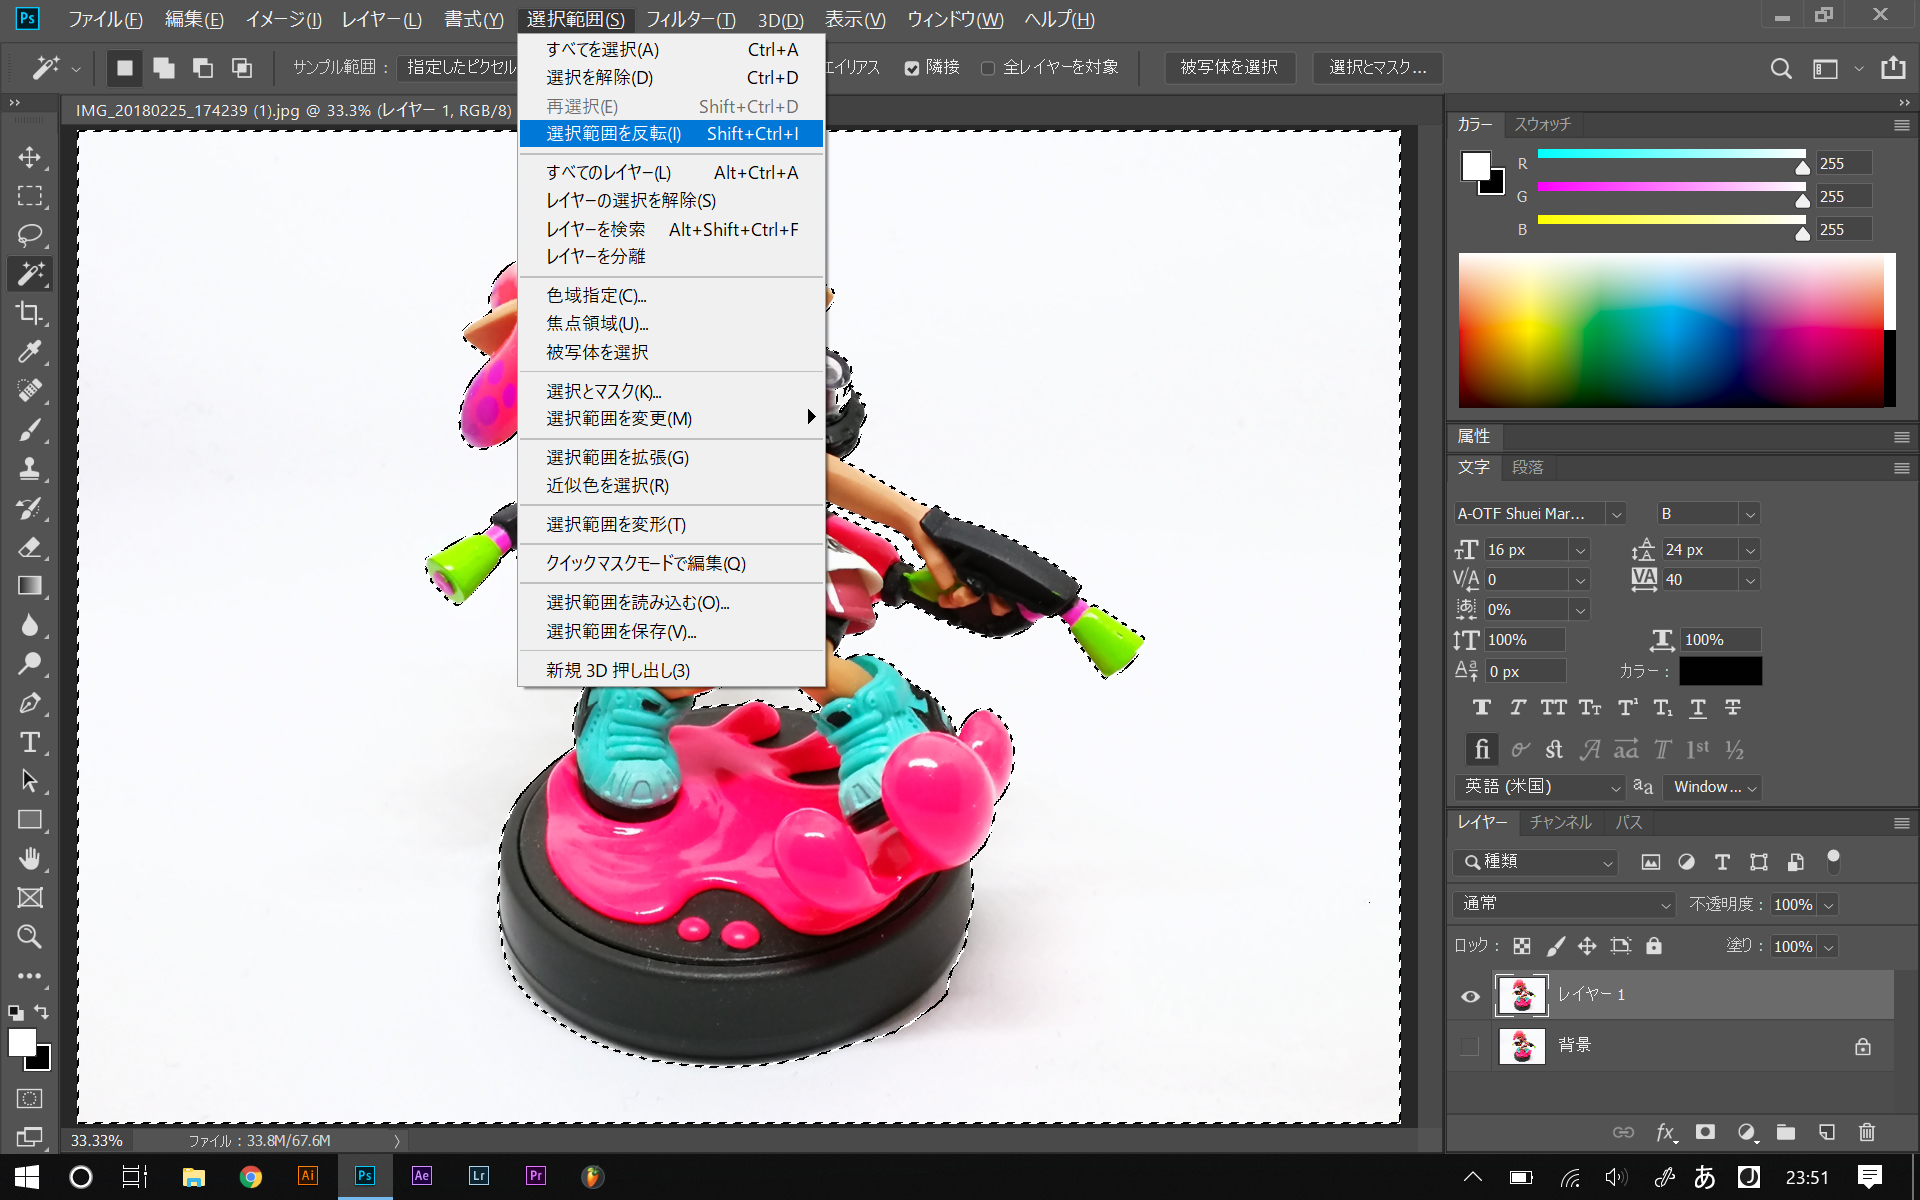Toggle lock transparent pixels icon

tap(1522, 946)
